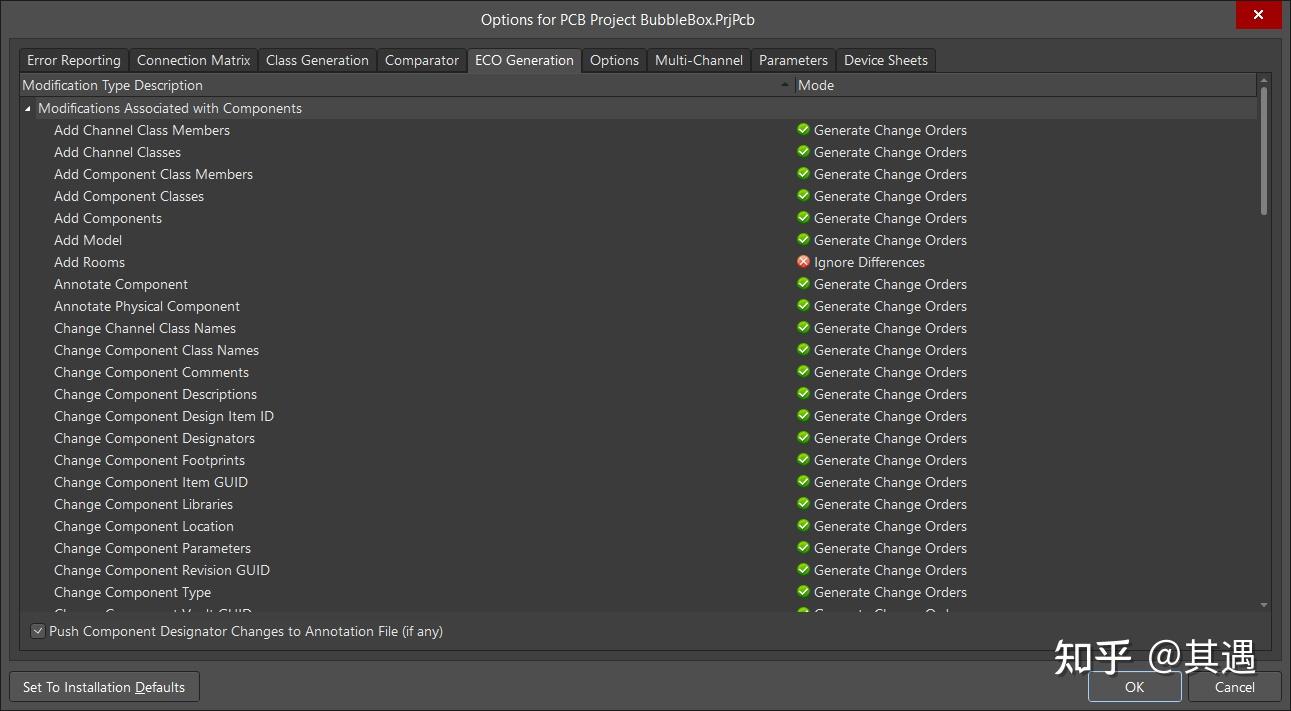Click green check icon for Change Component Footprints

(803, 459)
